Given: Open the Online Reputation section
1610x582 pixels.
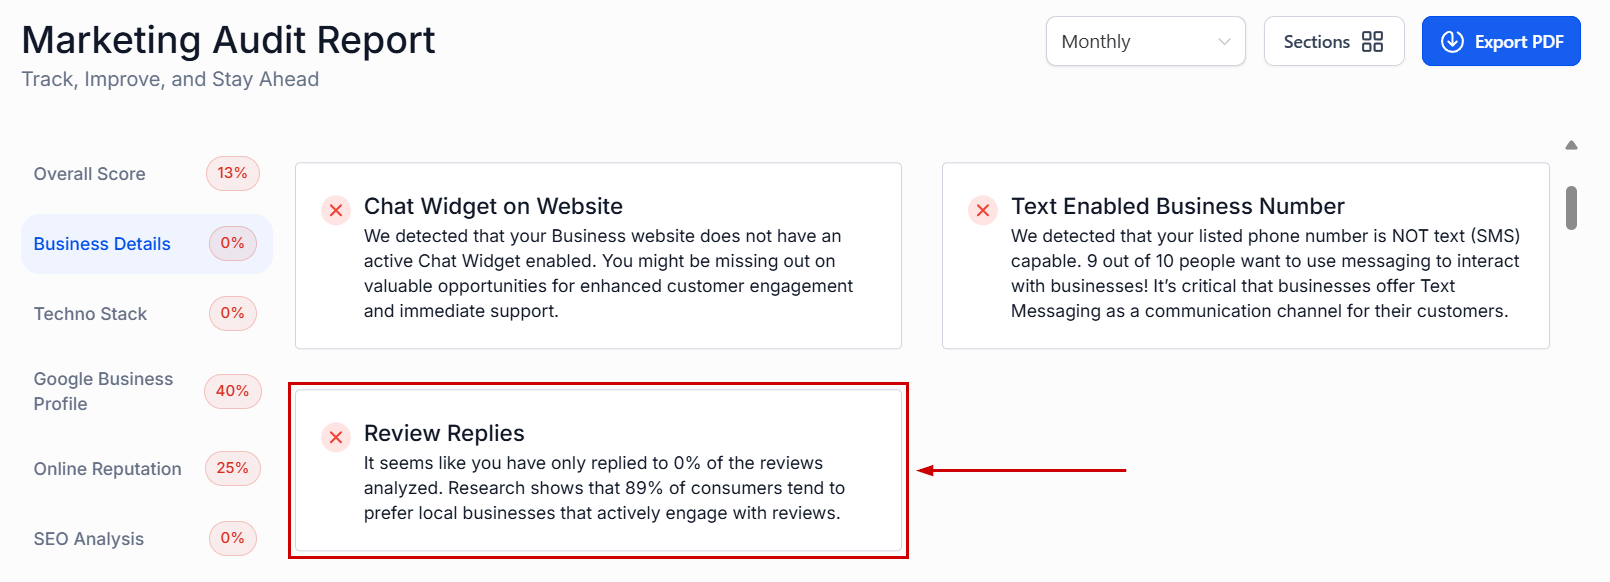Looking at the screenshot, I should pos(108,469).
